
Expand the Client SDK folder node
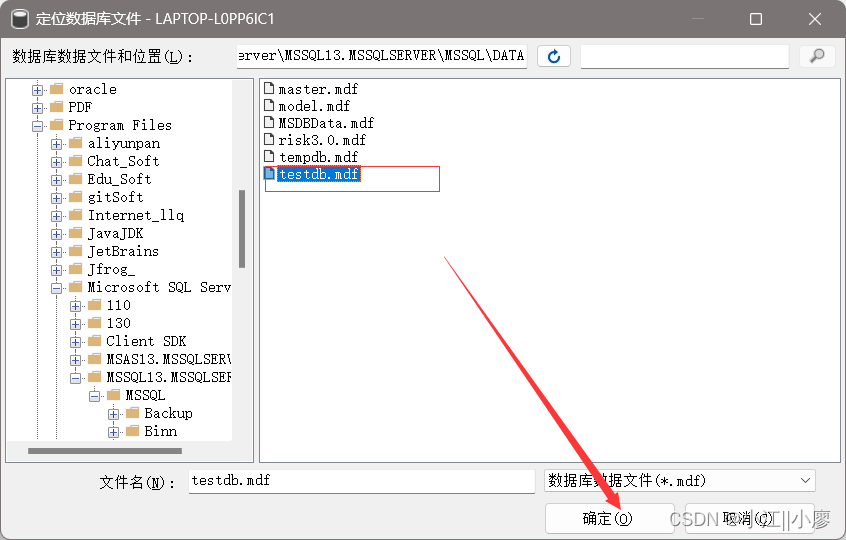[x=76, y=343]
